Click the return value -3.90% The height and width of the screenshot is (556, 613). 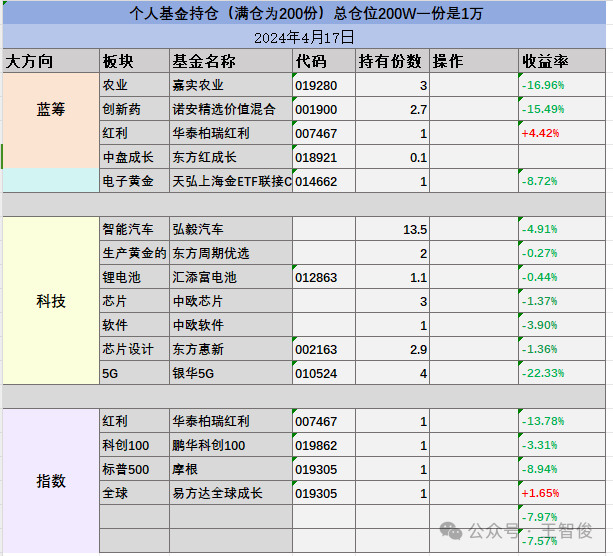(x=562, y=325)
